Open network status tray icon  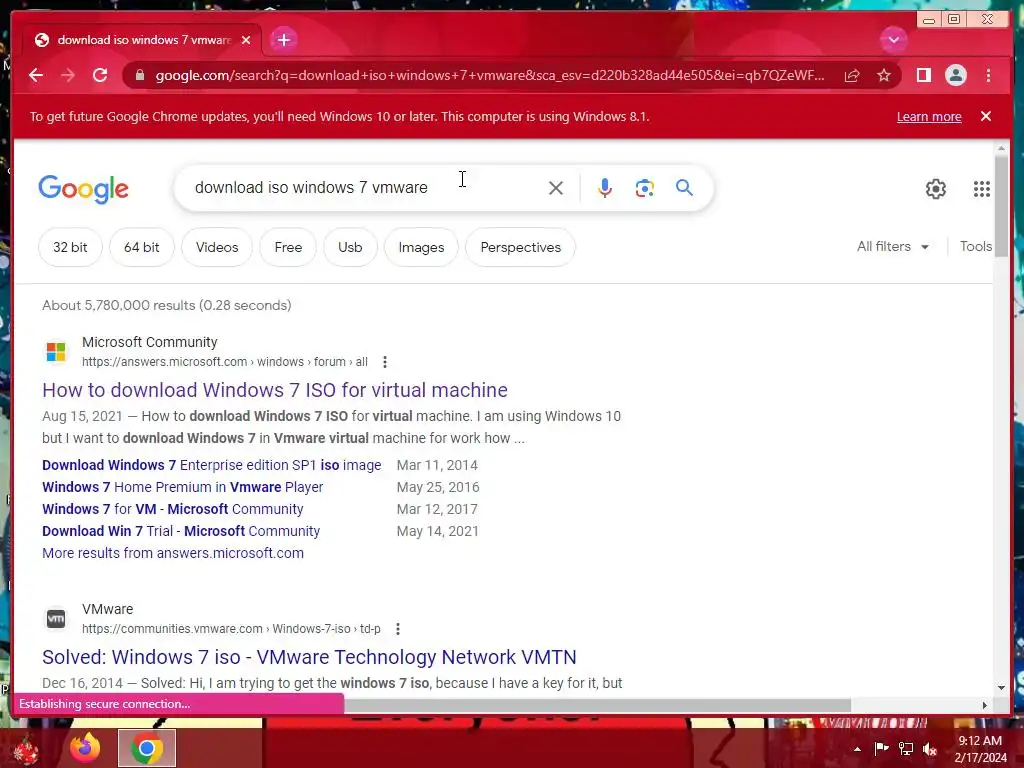tap(906, 749)
